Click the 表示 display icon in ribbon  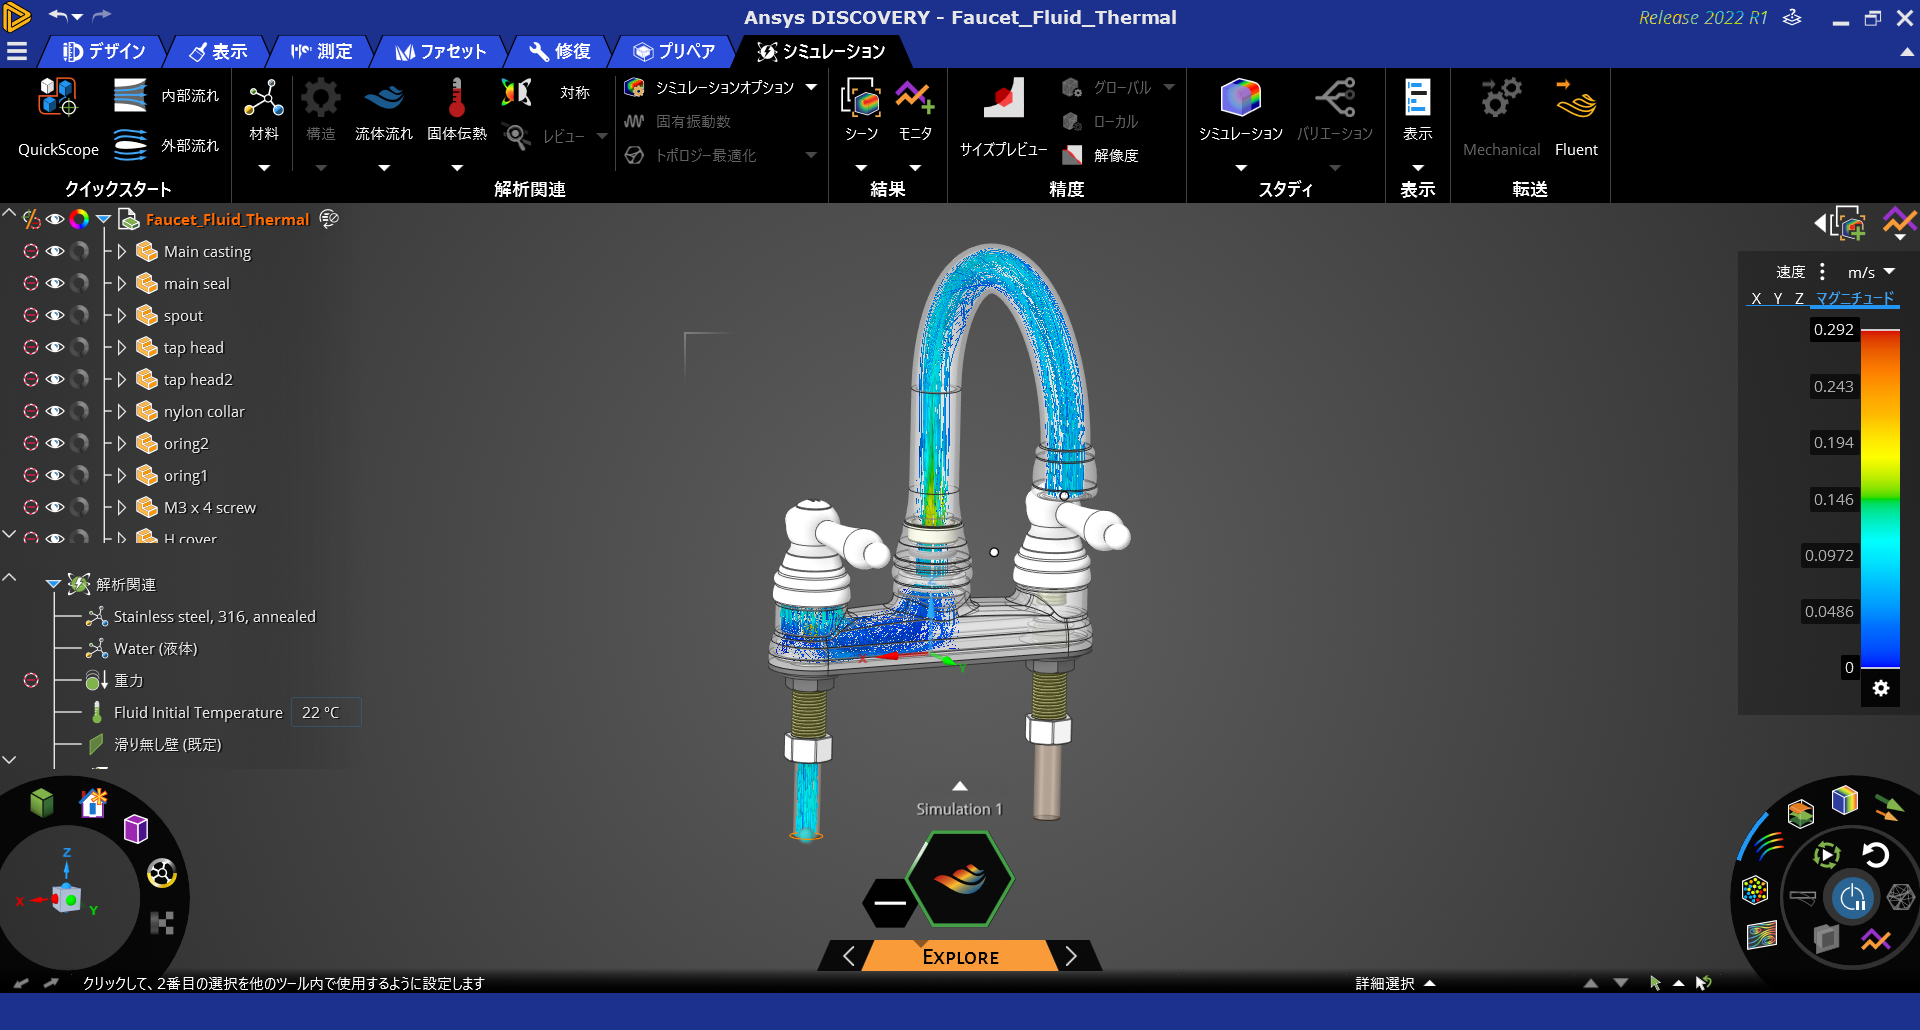1418,98
